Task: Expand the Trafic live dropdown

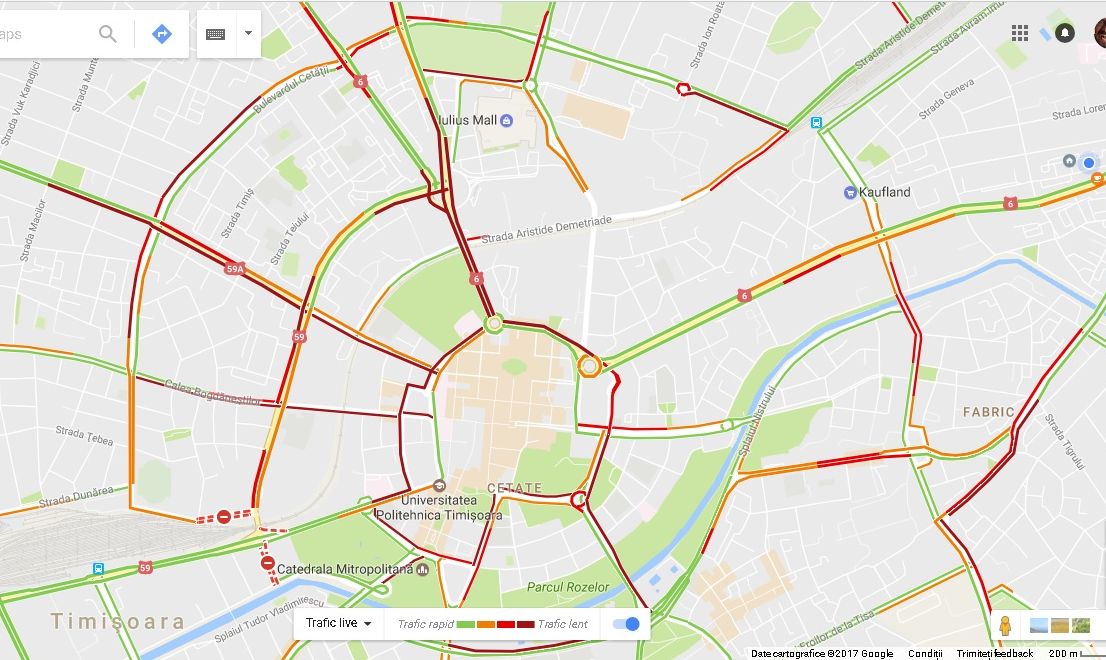Action: click(338, 623)
